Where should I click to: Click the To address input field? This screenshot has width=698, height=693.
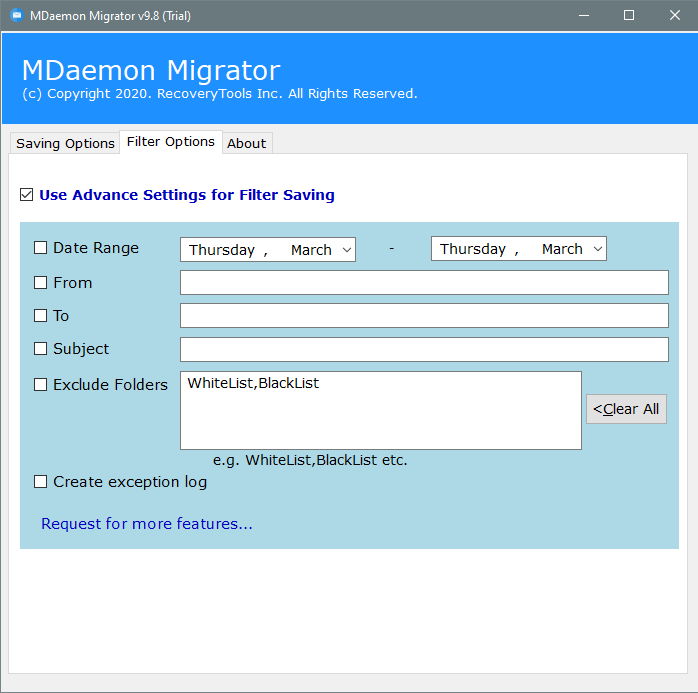point(424,316)
